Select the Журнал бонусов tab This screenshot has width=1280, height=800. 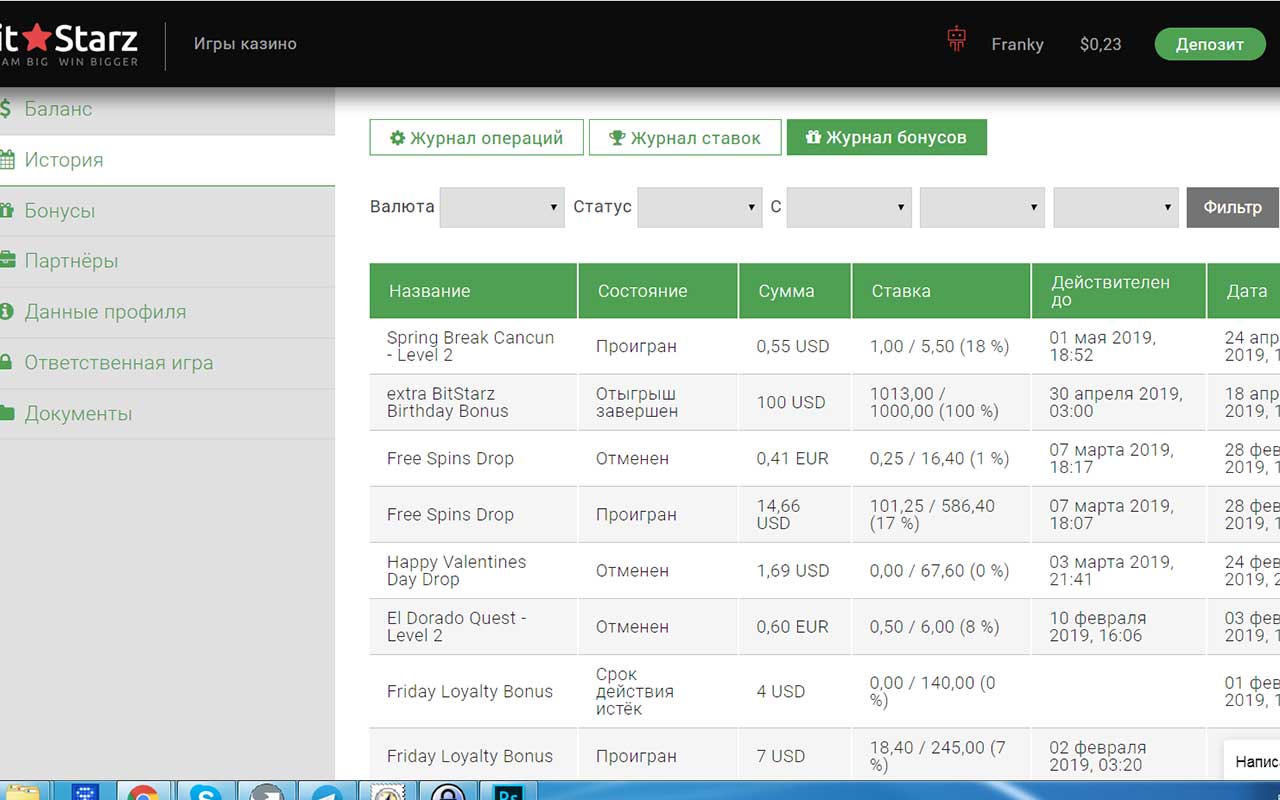pyautogui.click(x=886, y=138)
